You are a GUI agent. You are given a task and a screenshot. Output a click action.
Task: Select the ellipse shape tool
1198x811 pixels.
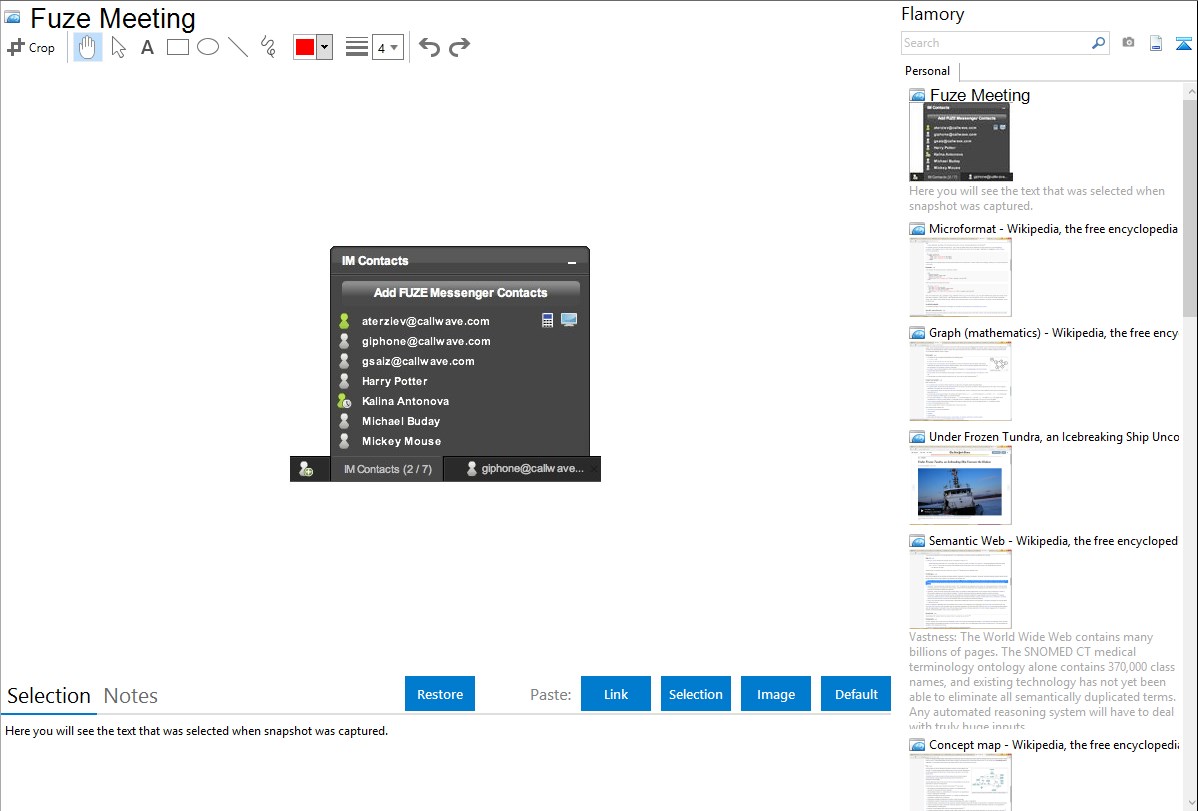tap(208, 47)
